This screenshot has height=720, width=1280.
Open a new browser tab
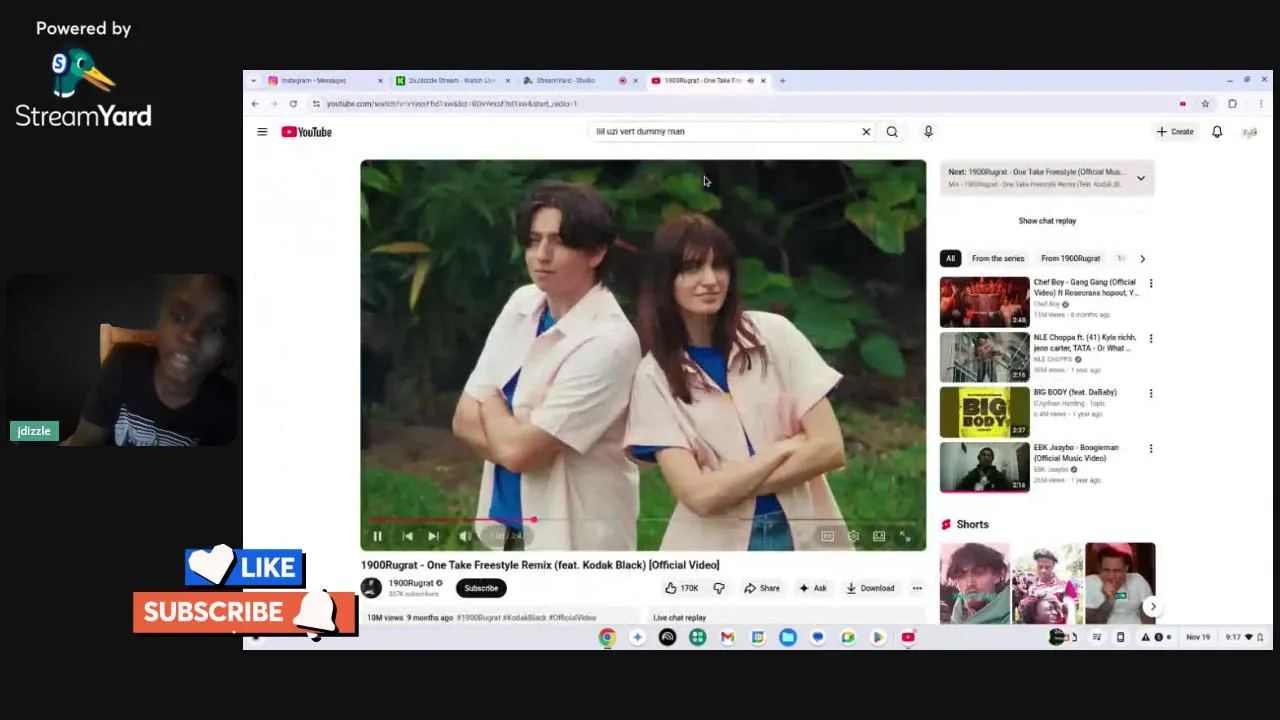(x=782, y=81)
